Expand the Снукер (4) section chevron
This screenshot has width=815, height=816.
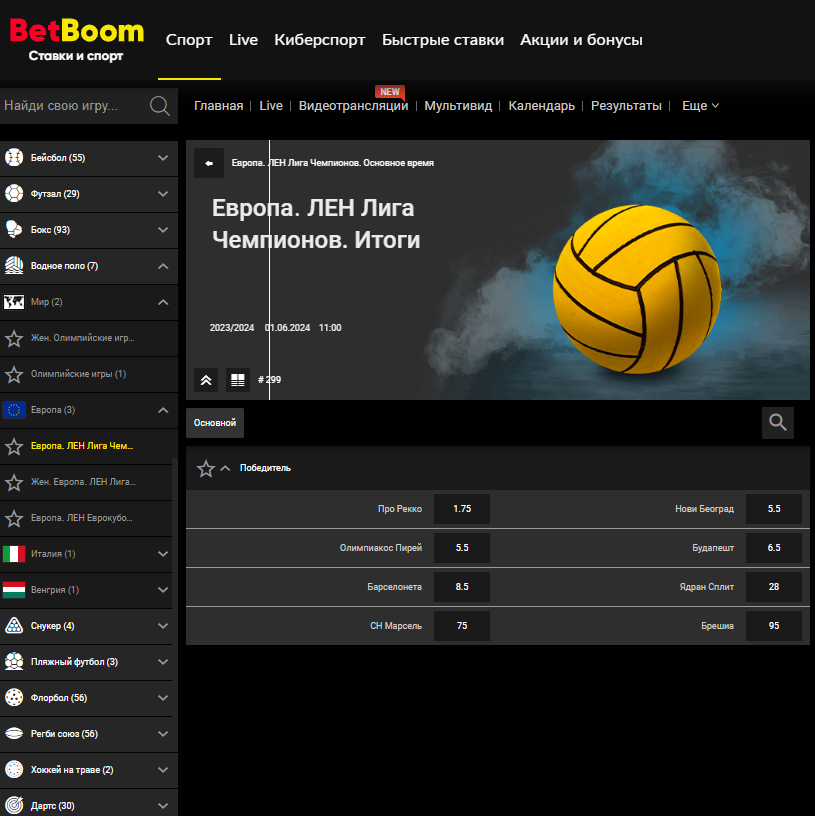coord(163,626)
